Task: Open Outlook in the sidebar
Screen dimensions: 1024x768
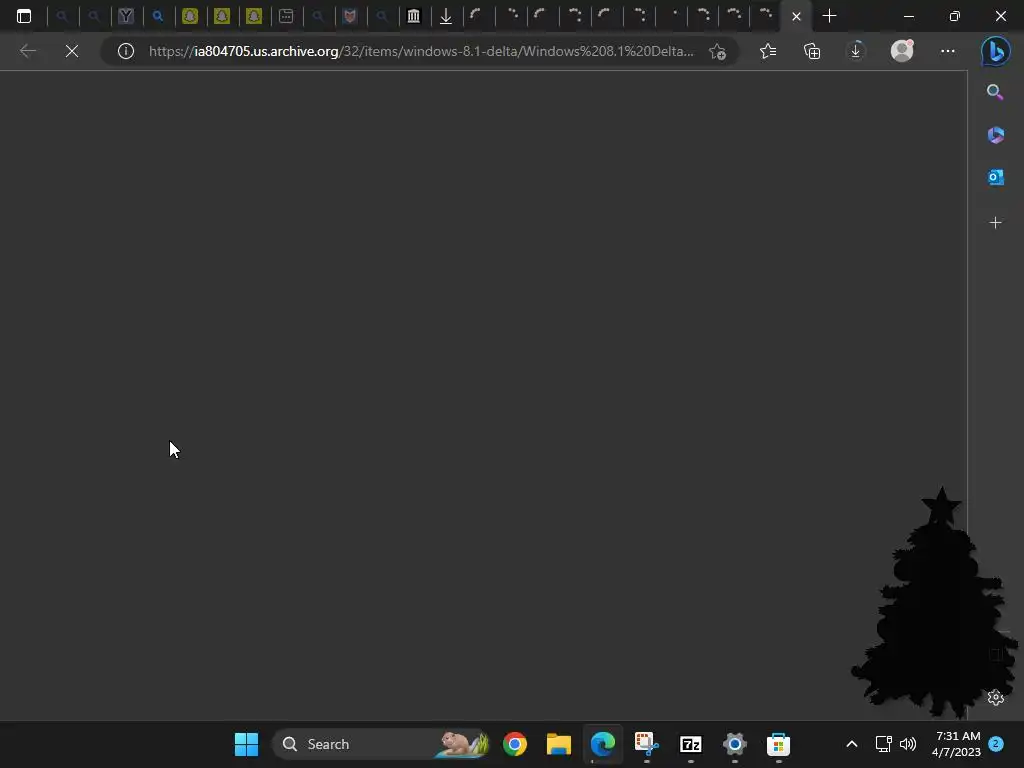Action: pos(995,177)
